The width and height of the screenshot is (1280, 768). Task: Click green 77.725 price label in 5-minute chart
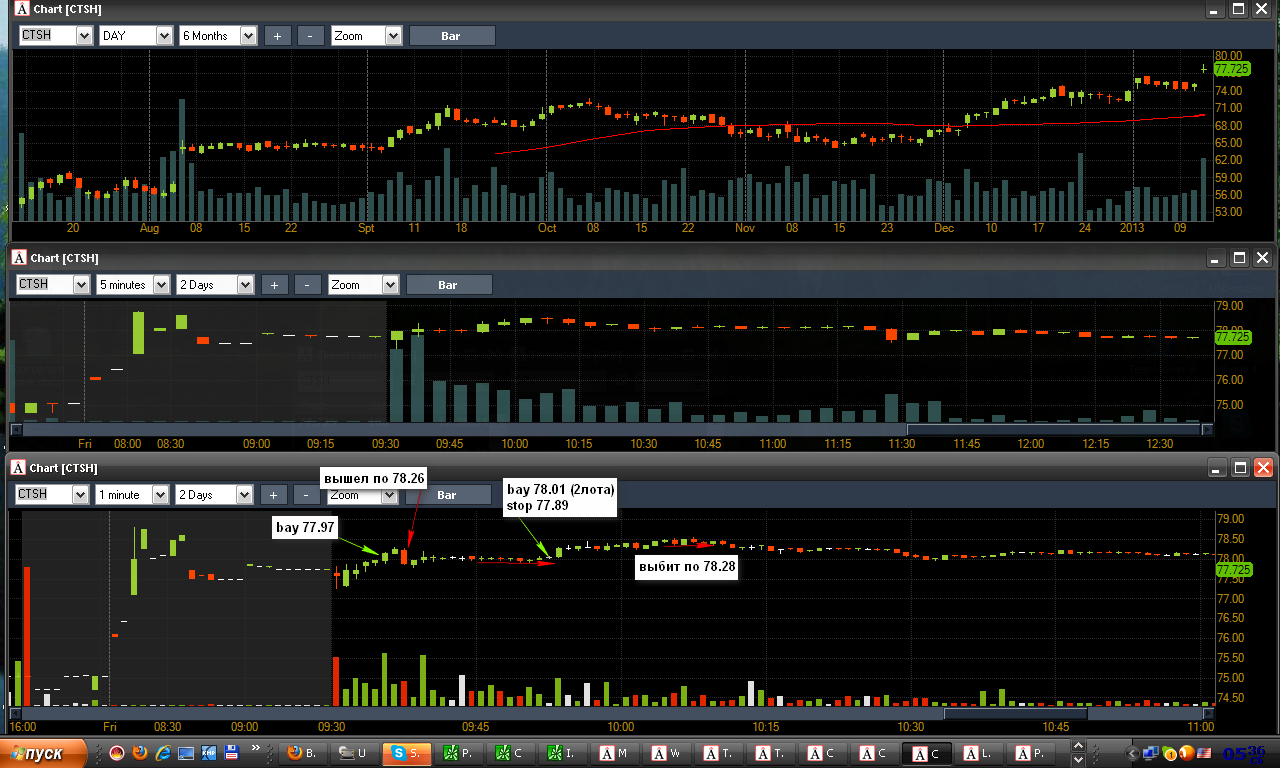pyautogui.click(x=1232, y=338)
